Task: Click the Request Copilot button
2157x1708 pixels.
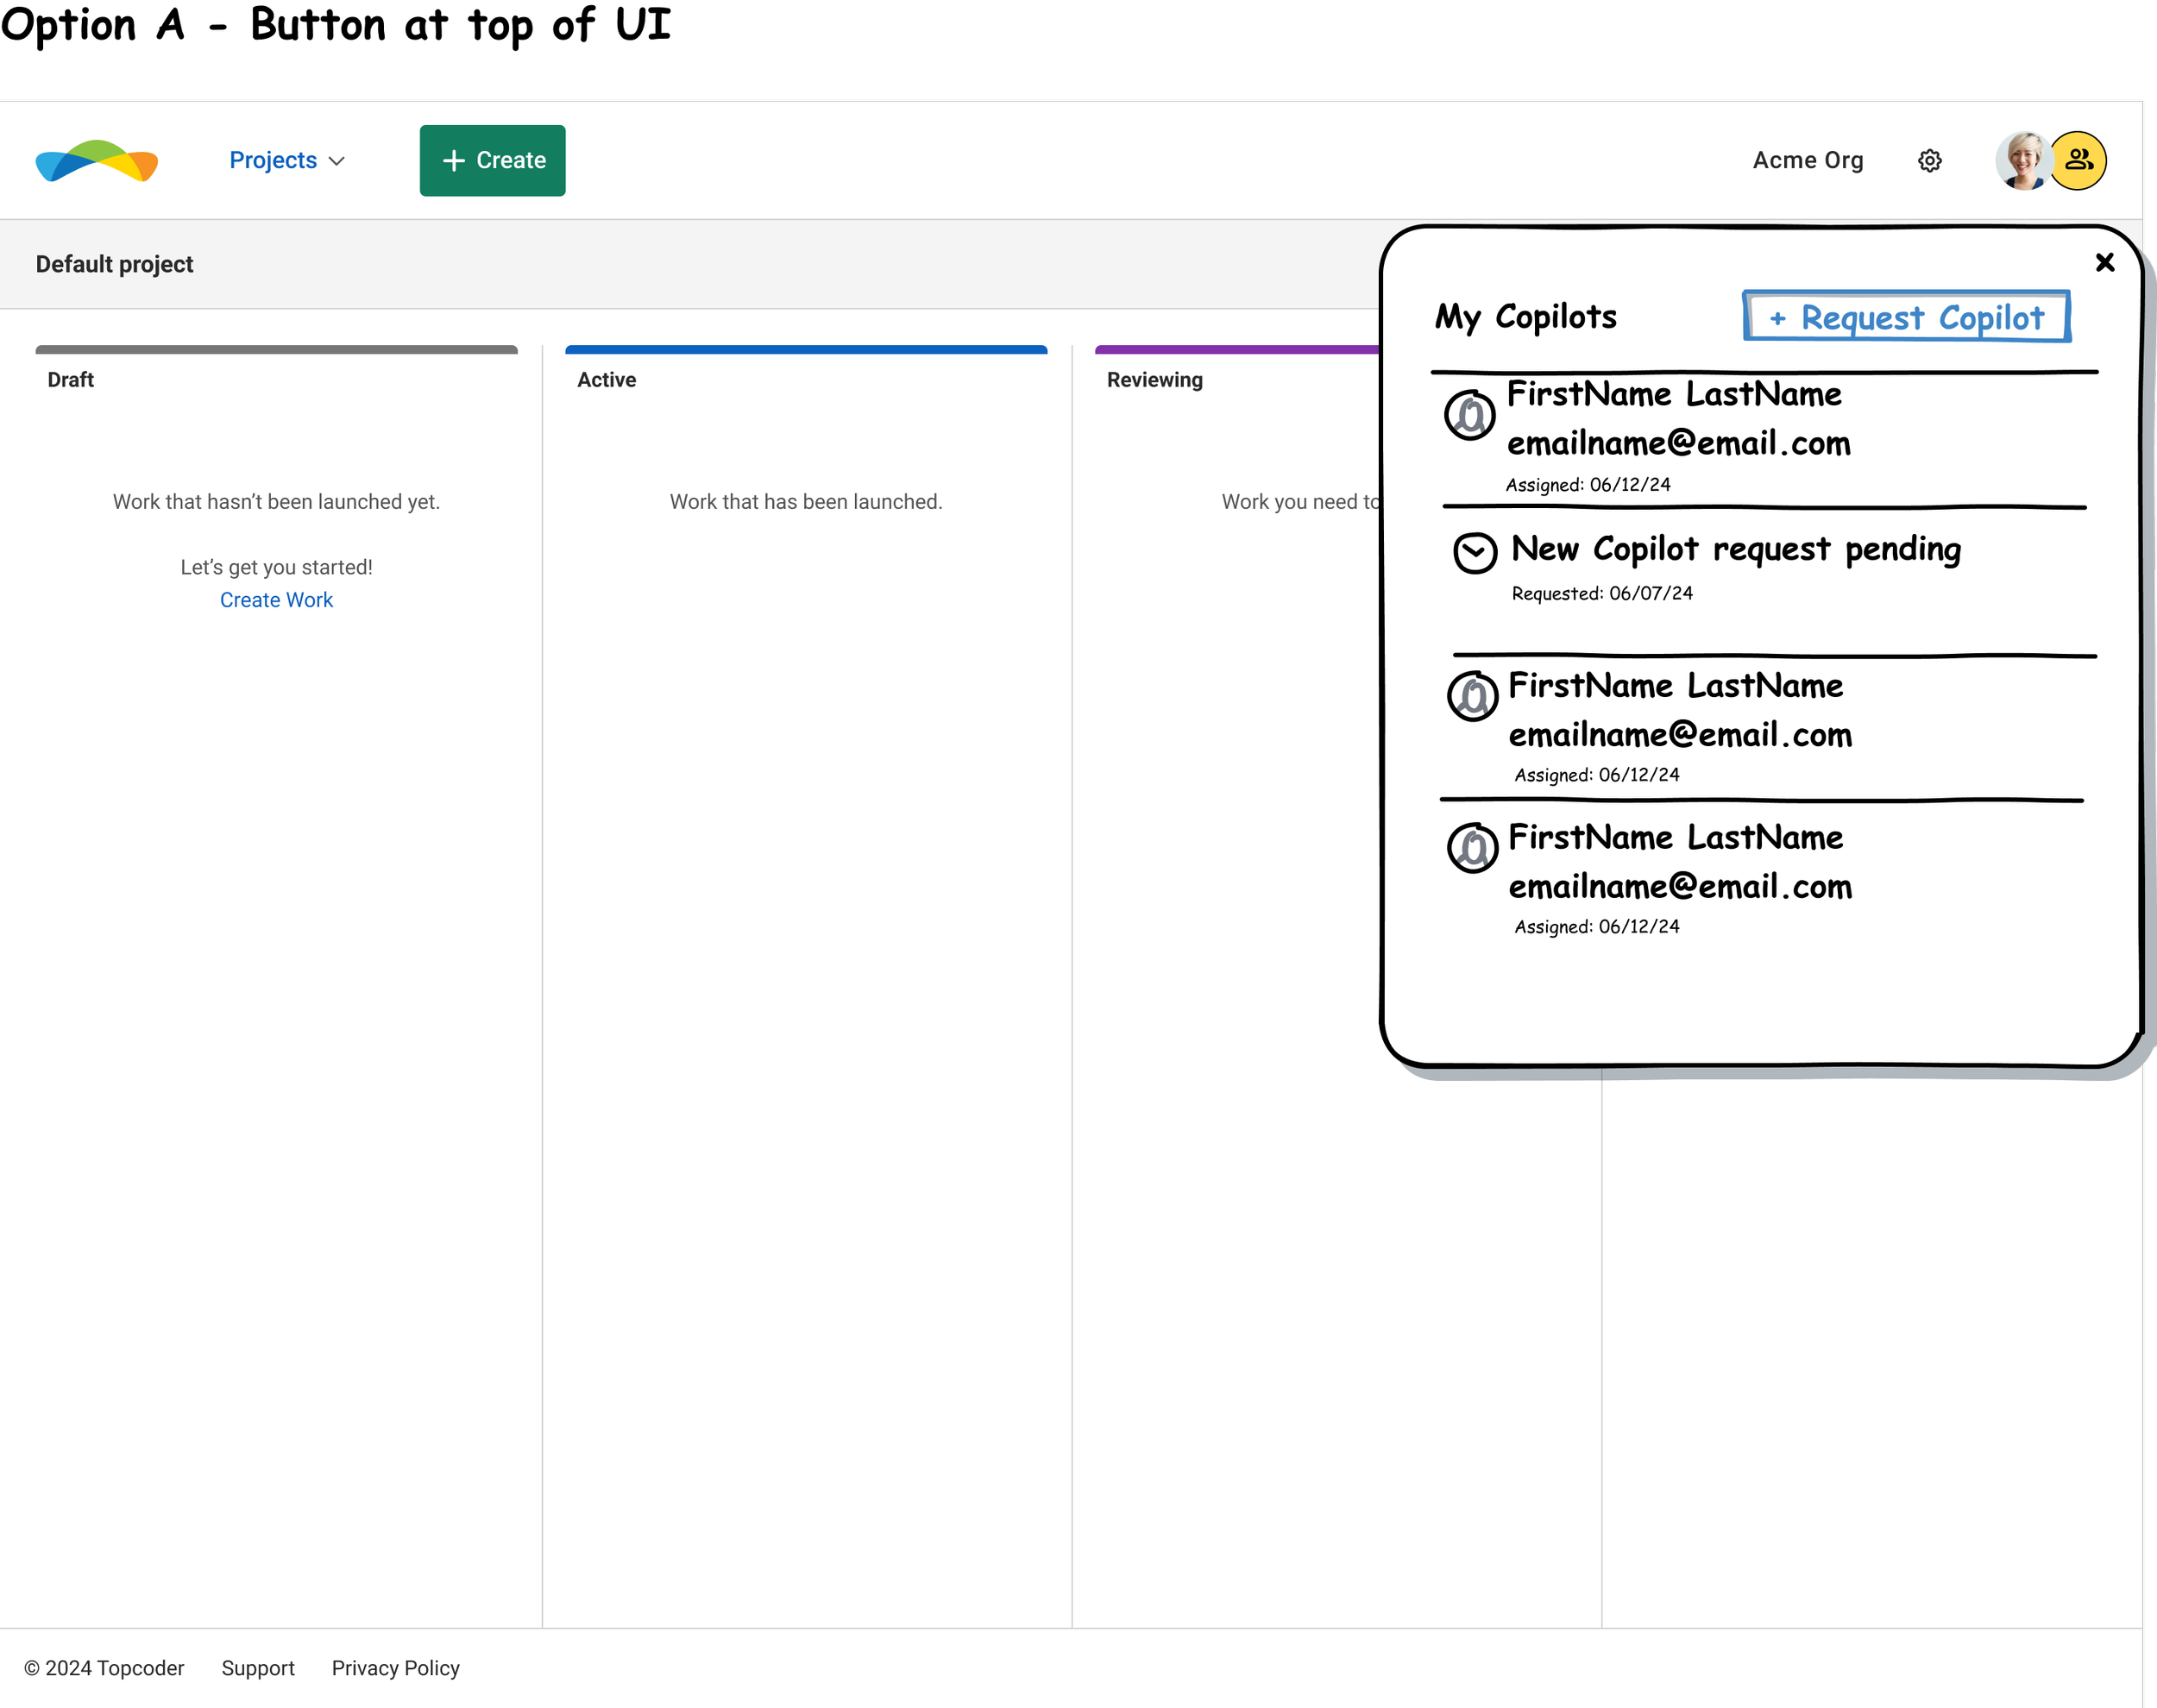Action: [1906, 317]
